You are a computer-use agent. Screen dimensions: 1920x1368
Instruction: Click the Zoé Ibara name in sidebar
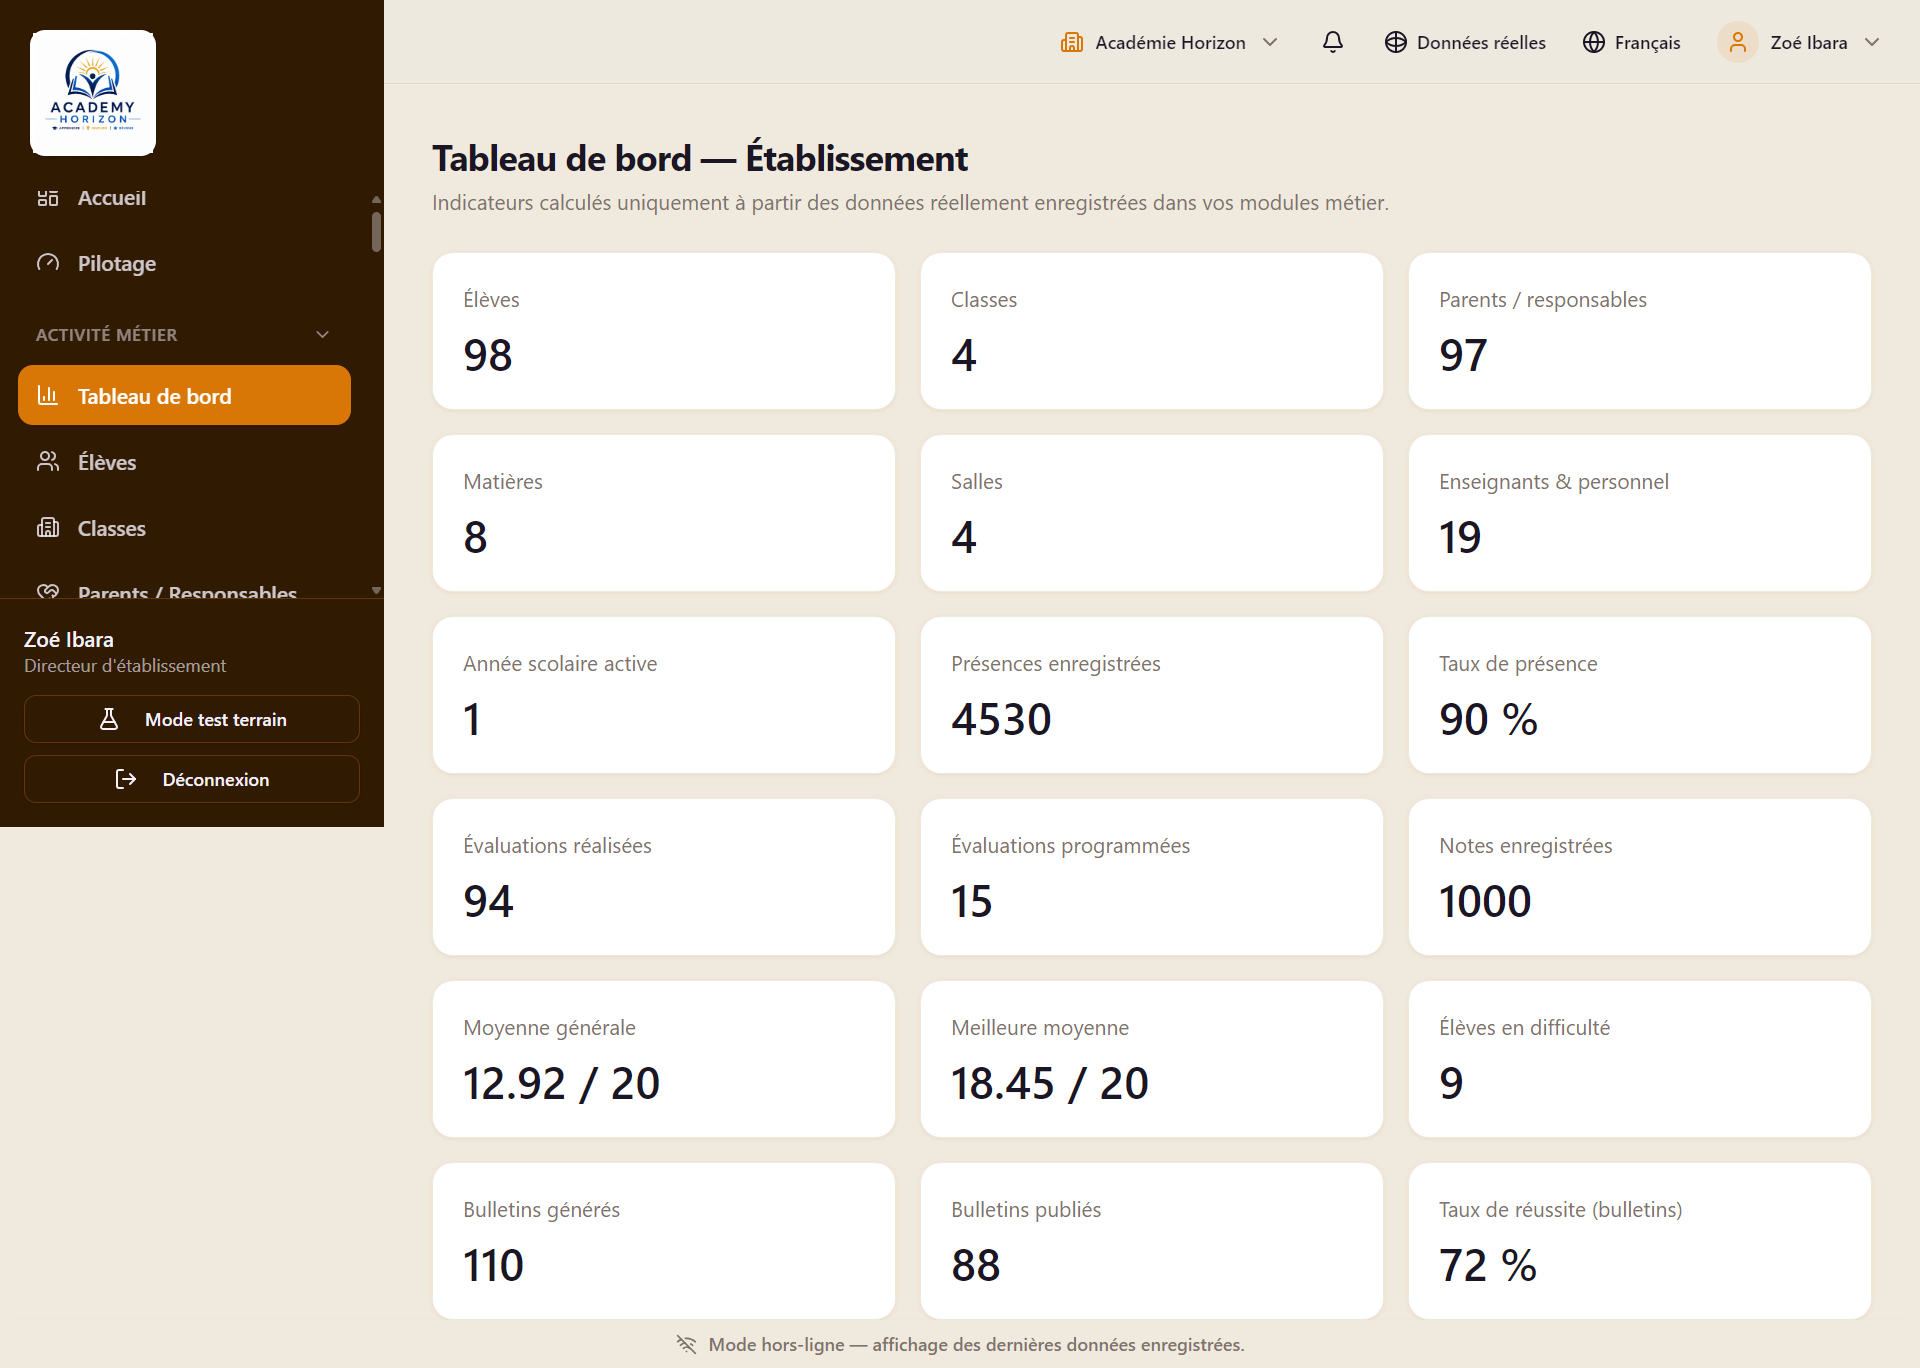pos(69,639)
